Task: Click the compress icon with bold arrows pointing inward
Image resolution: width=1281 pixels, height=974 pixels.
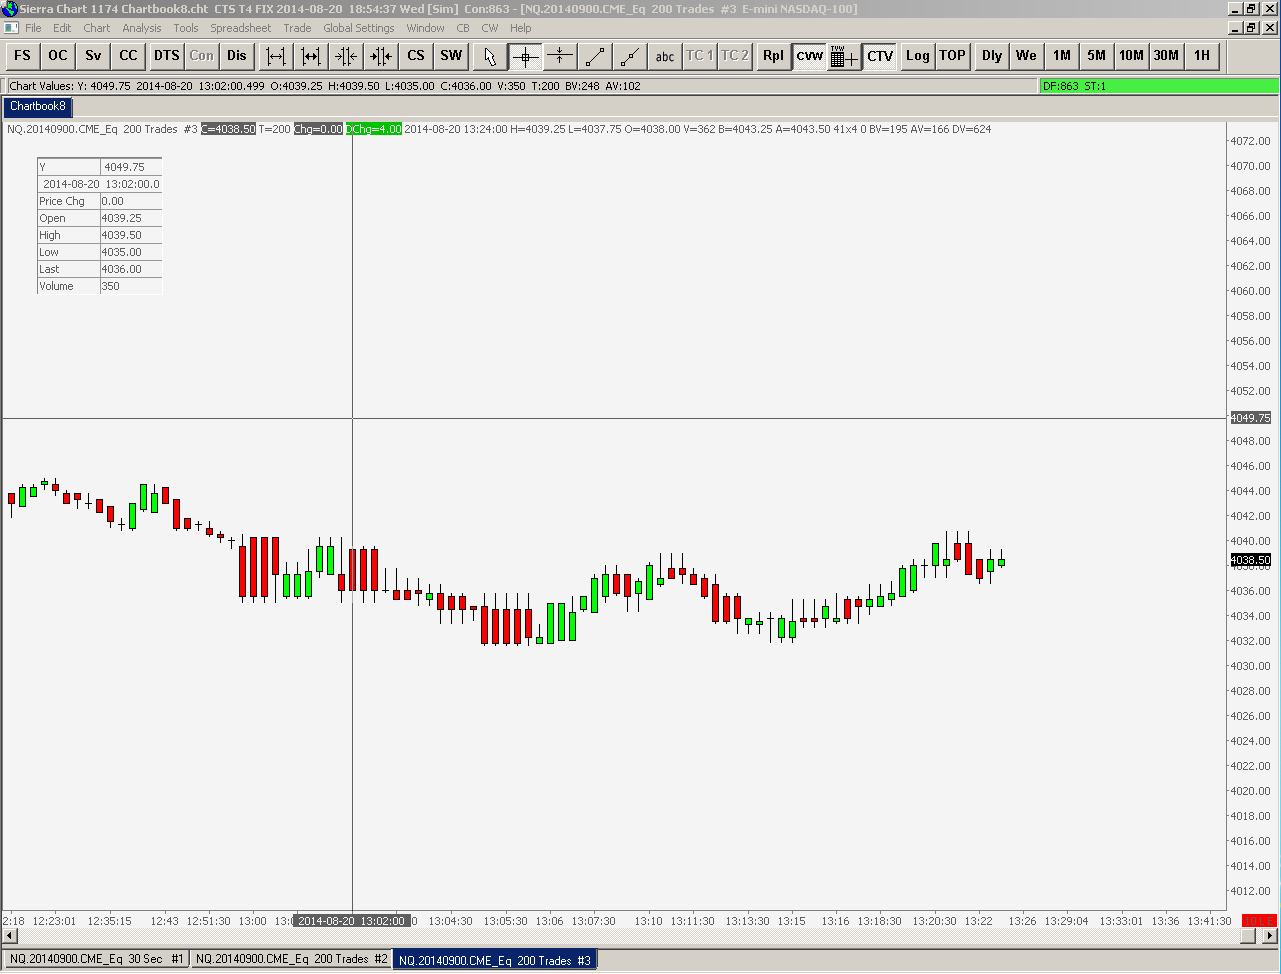Action: [381, 56]
